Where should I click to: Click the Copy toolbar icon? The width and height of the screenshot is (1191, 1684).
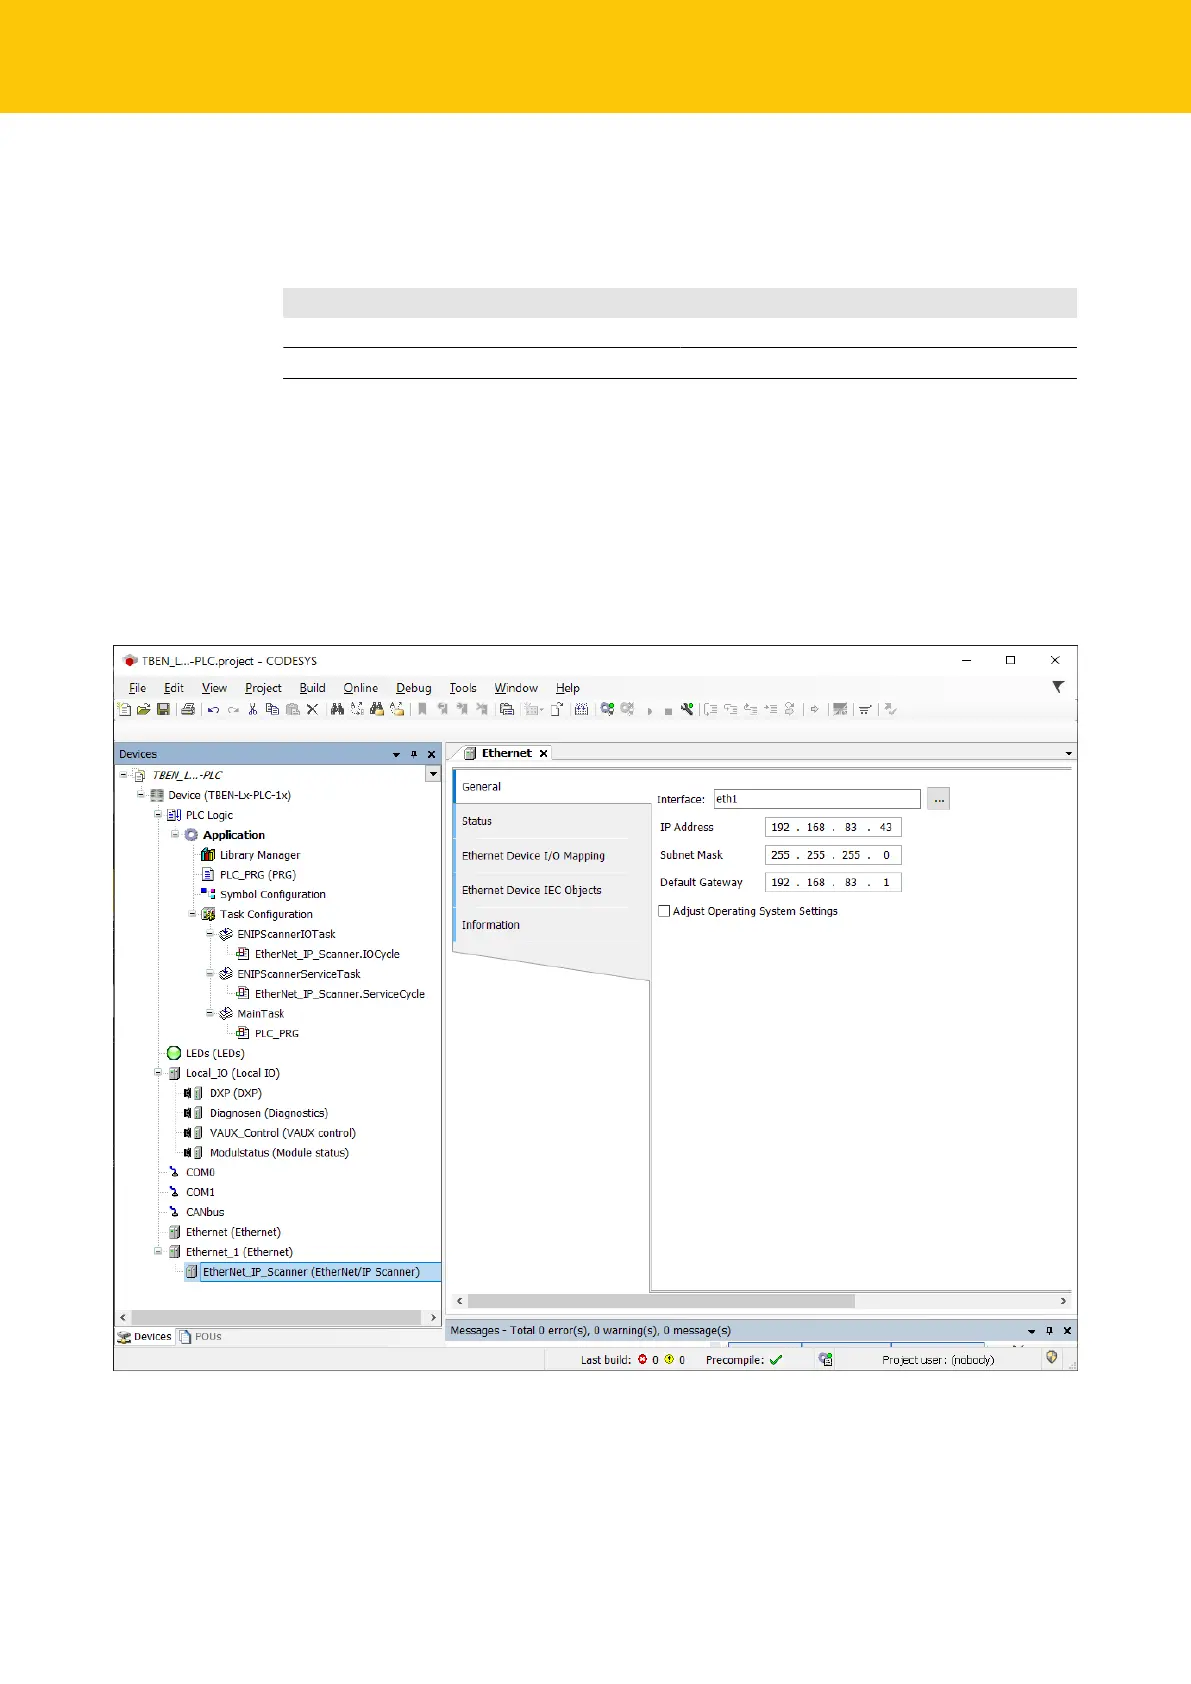point(272,709)
